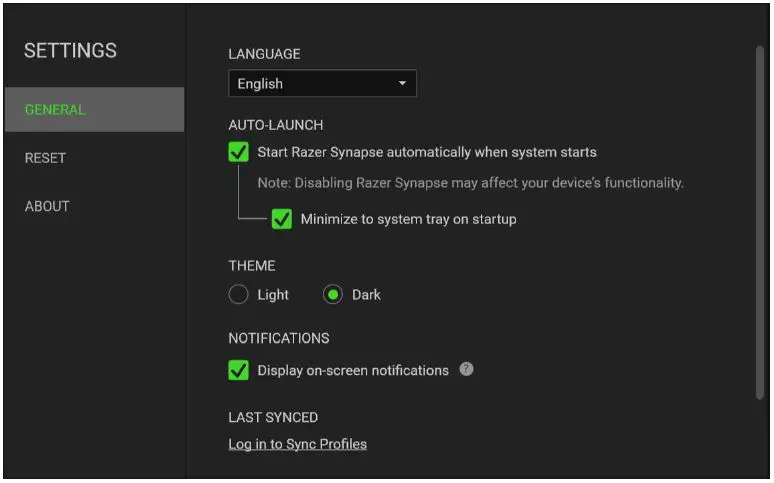Click the "Display on-screen notifications" label text

click(353, 370)
